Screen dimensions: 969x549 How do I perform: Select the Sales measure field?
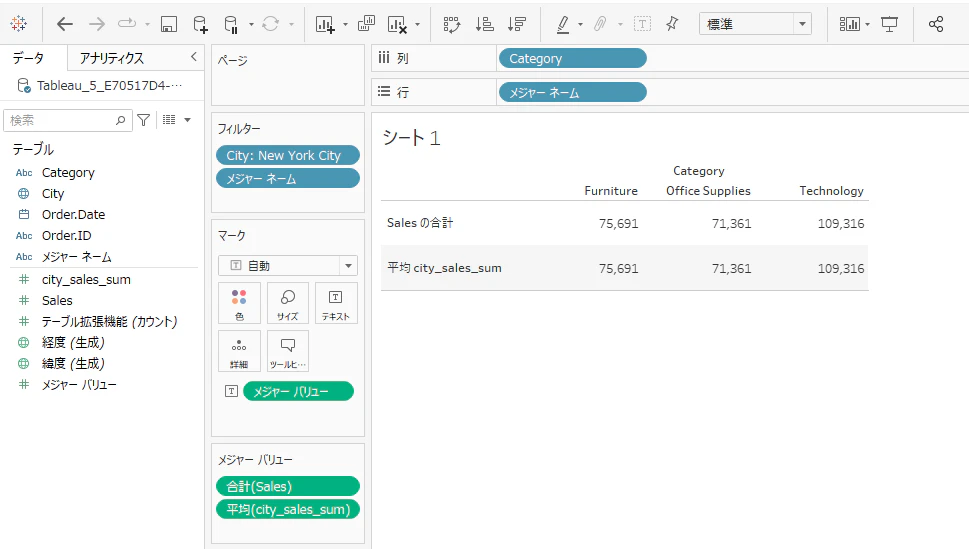[x=57, y=300]
